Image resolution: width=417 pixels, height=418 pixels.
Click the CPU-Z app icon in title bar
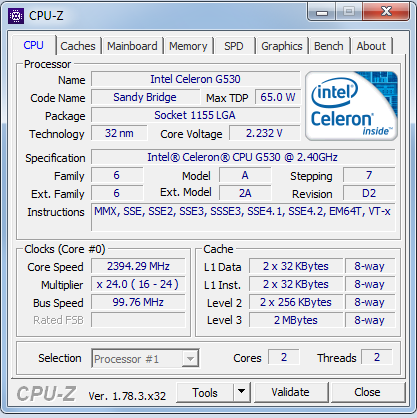(x=16, y=16)
